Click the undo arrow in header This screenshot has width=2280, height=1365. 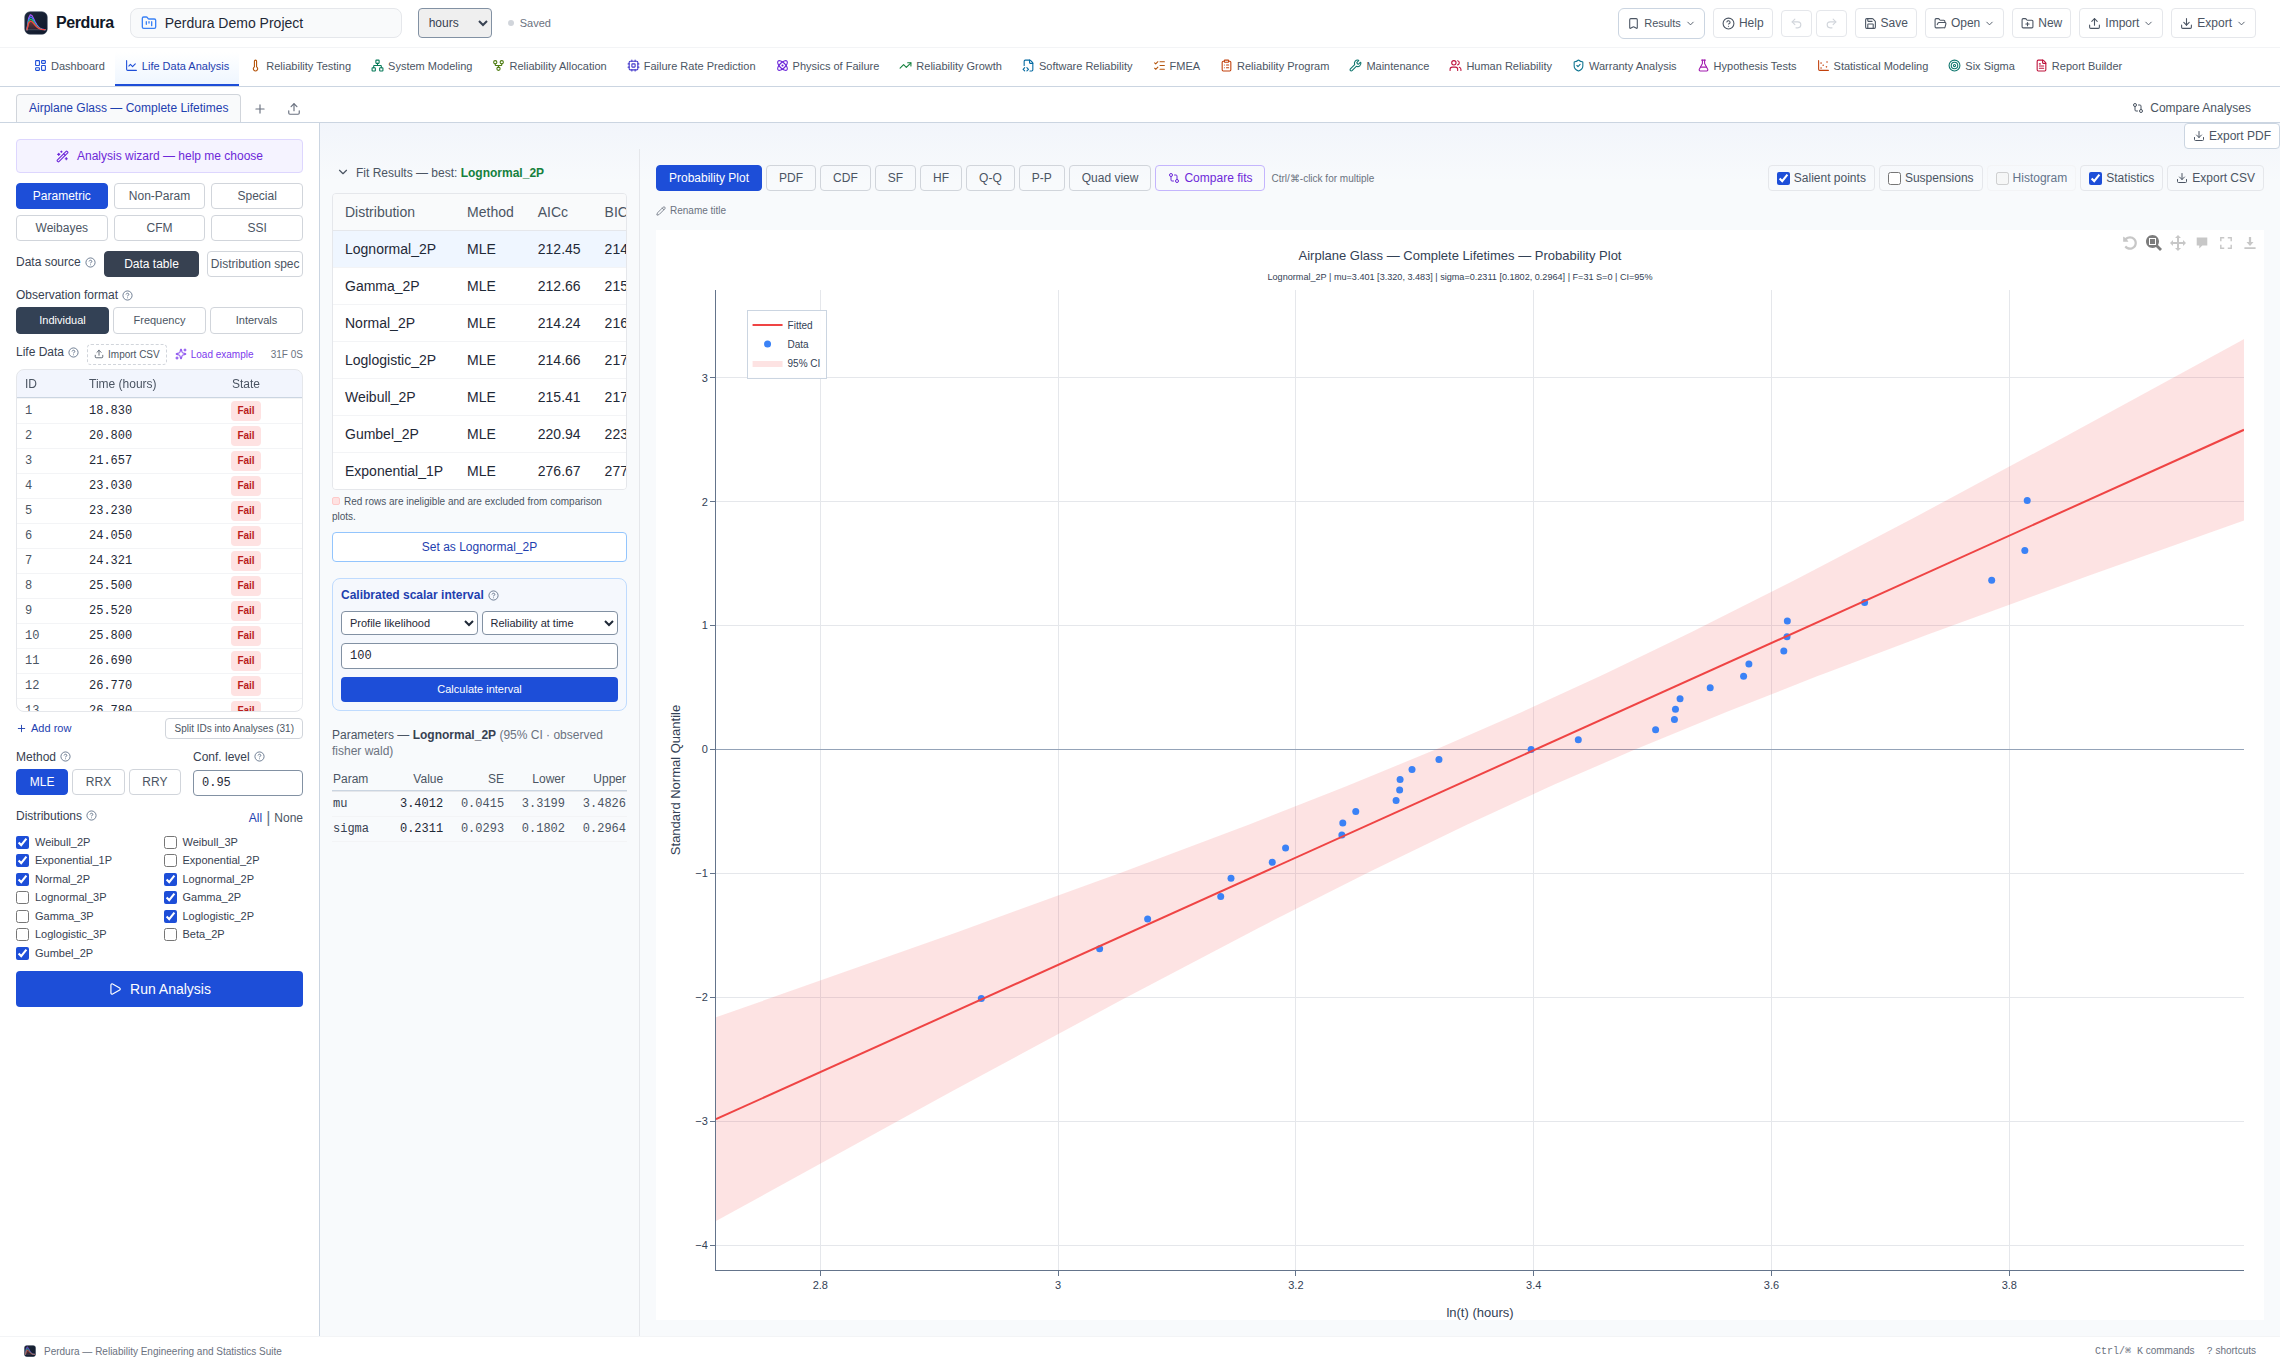pyautogui.click(x=1796, y=23)
